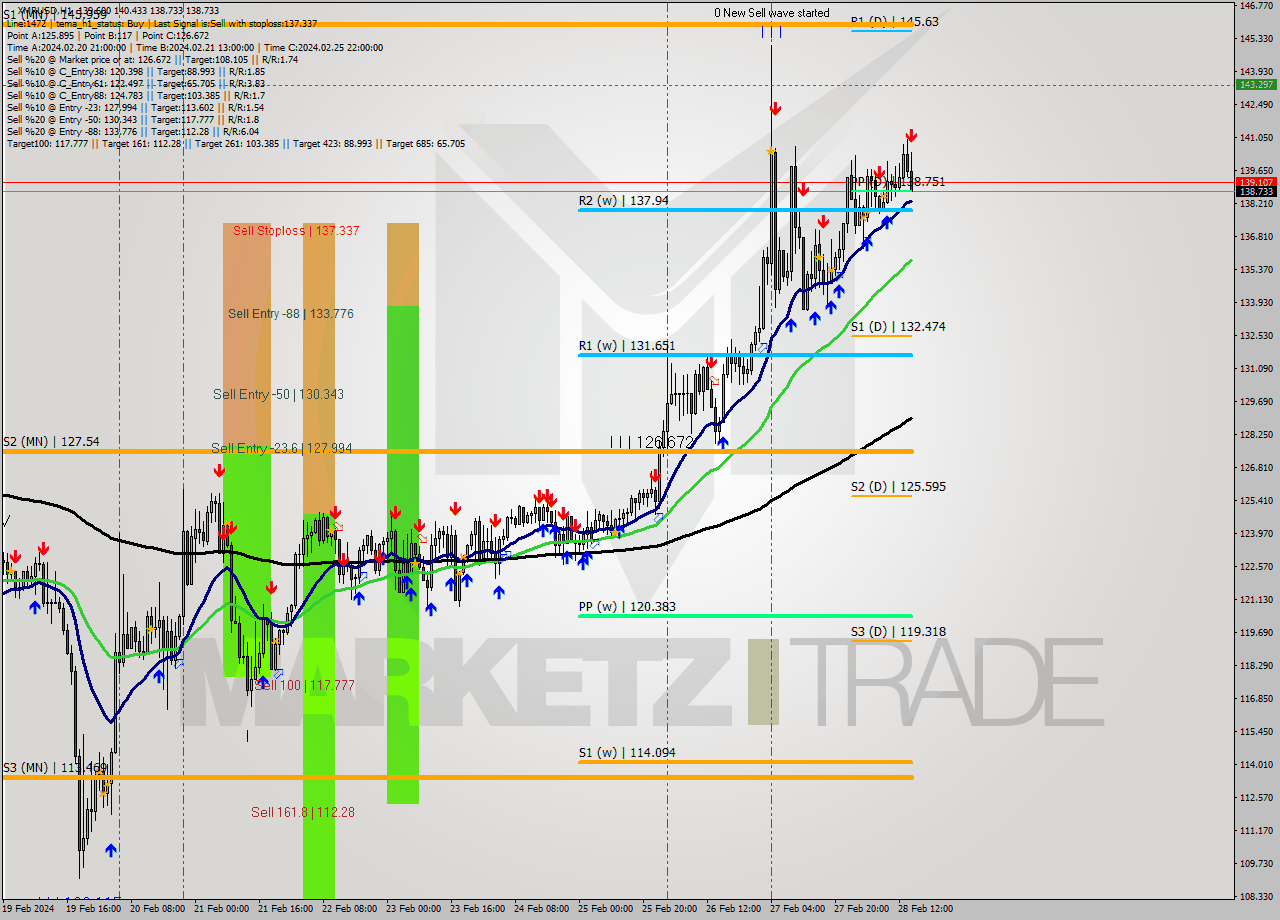
Task: Click the 108.330 price axis label
Action: point(1256,897)
